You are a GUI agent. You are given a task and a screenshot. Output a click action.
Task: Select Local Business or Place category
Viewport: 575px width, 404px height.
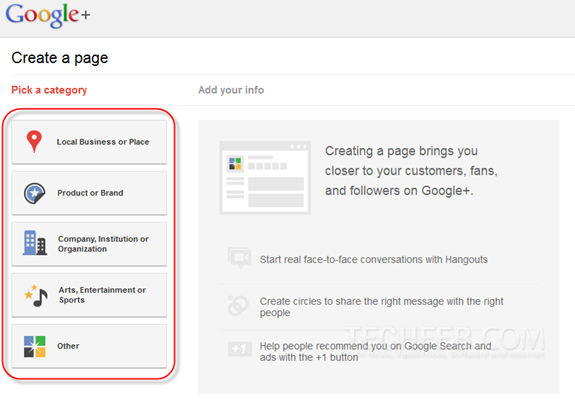tap(89, 142)
